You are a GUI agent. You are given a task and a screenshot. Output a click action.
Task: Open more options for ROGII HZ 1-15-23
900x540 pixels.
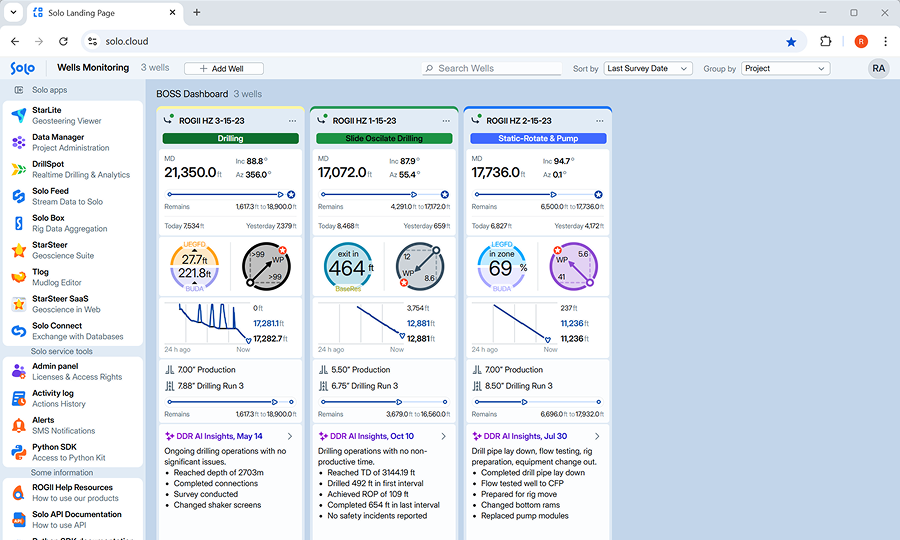tap(446, 121)
